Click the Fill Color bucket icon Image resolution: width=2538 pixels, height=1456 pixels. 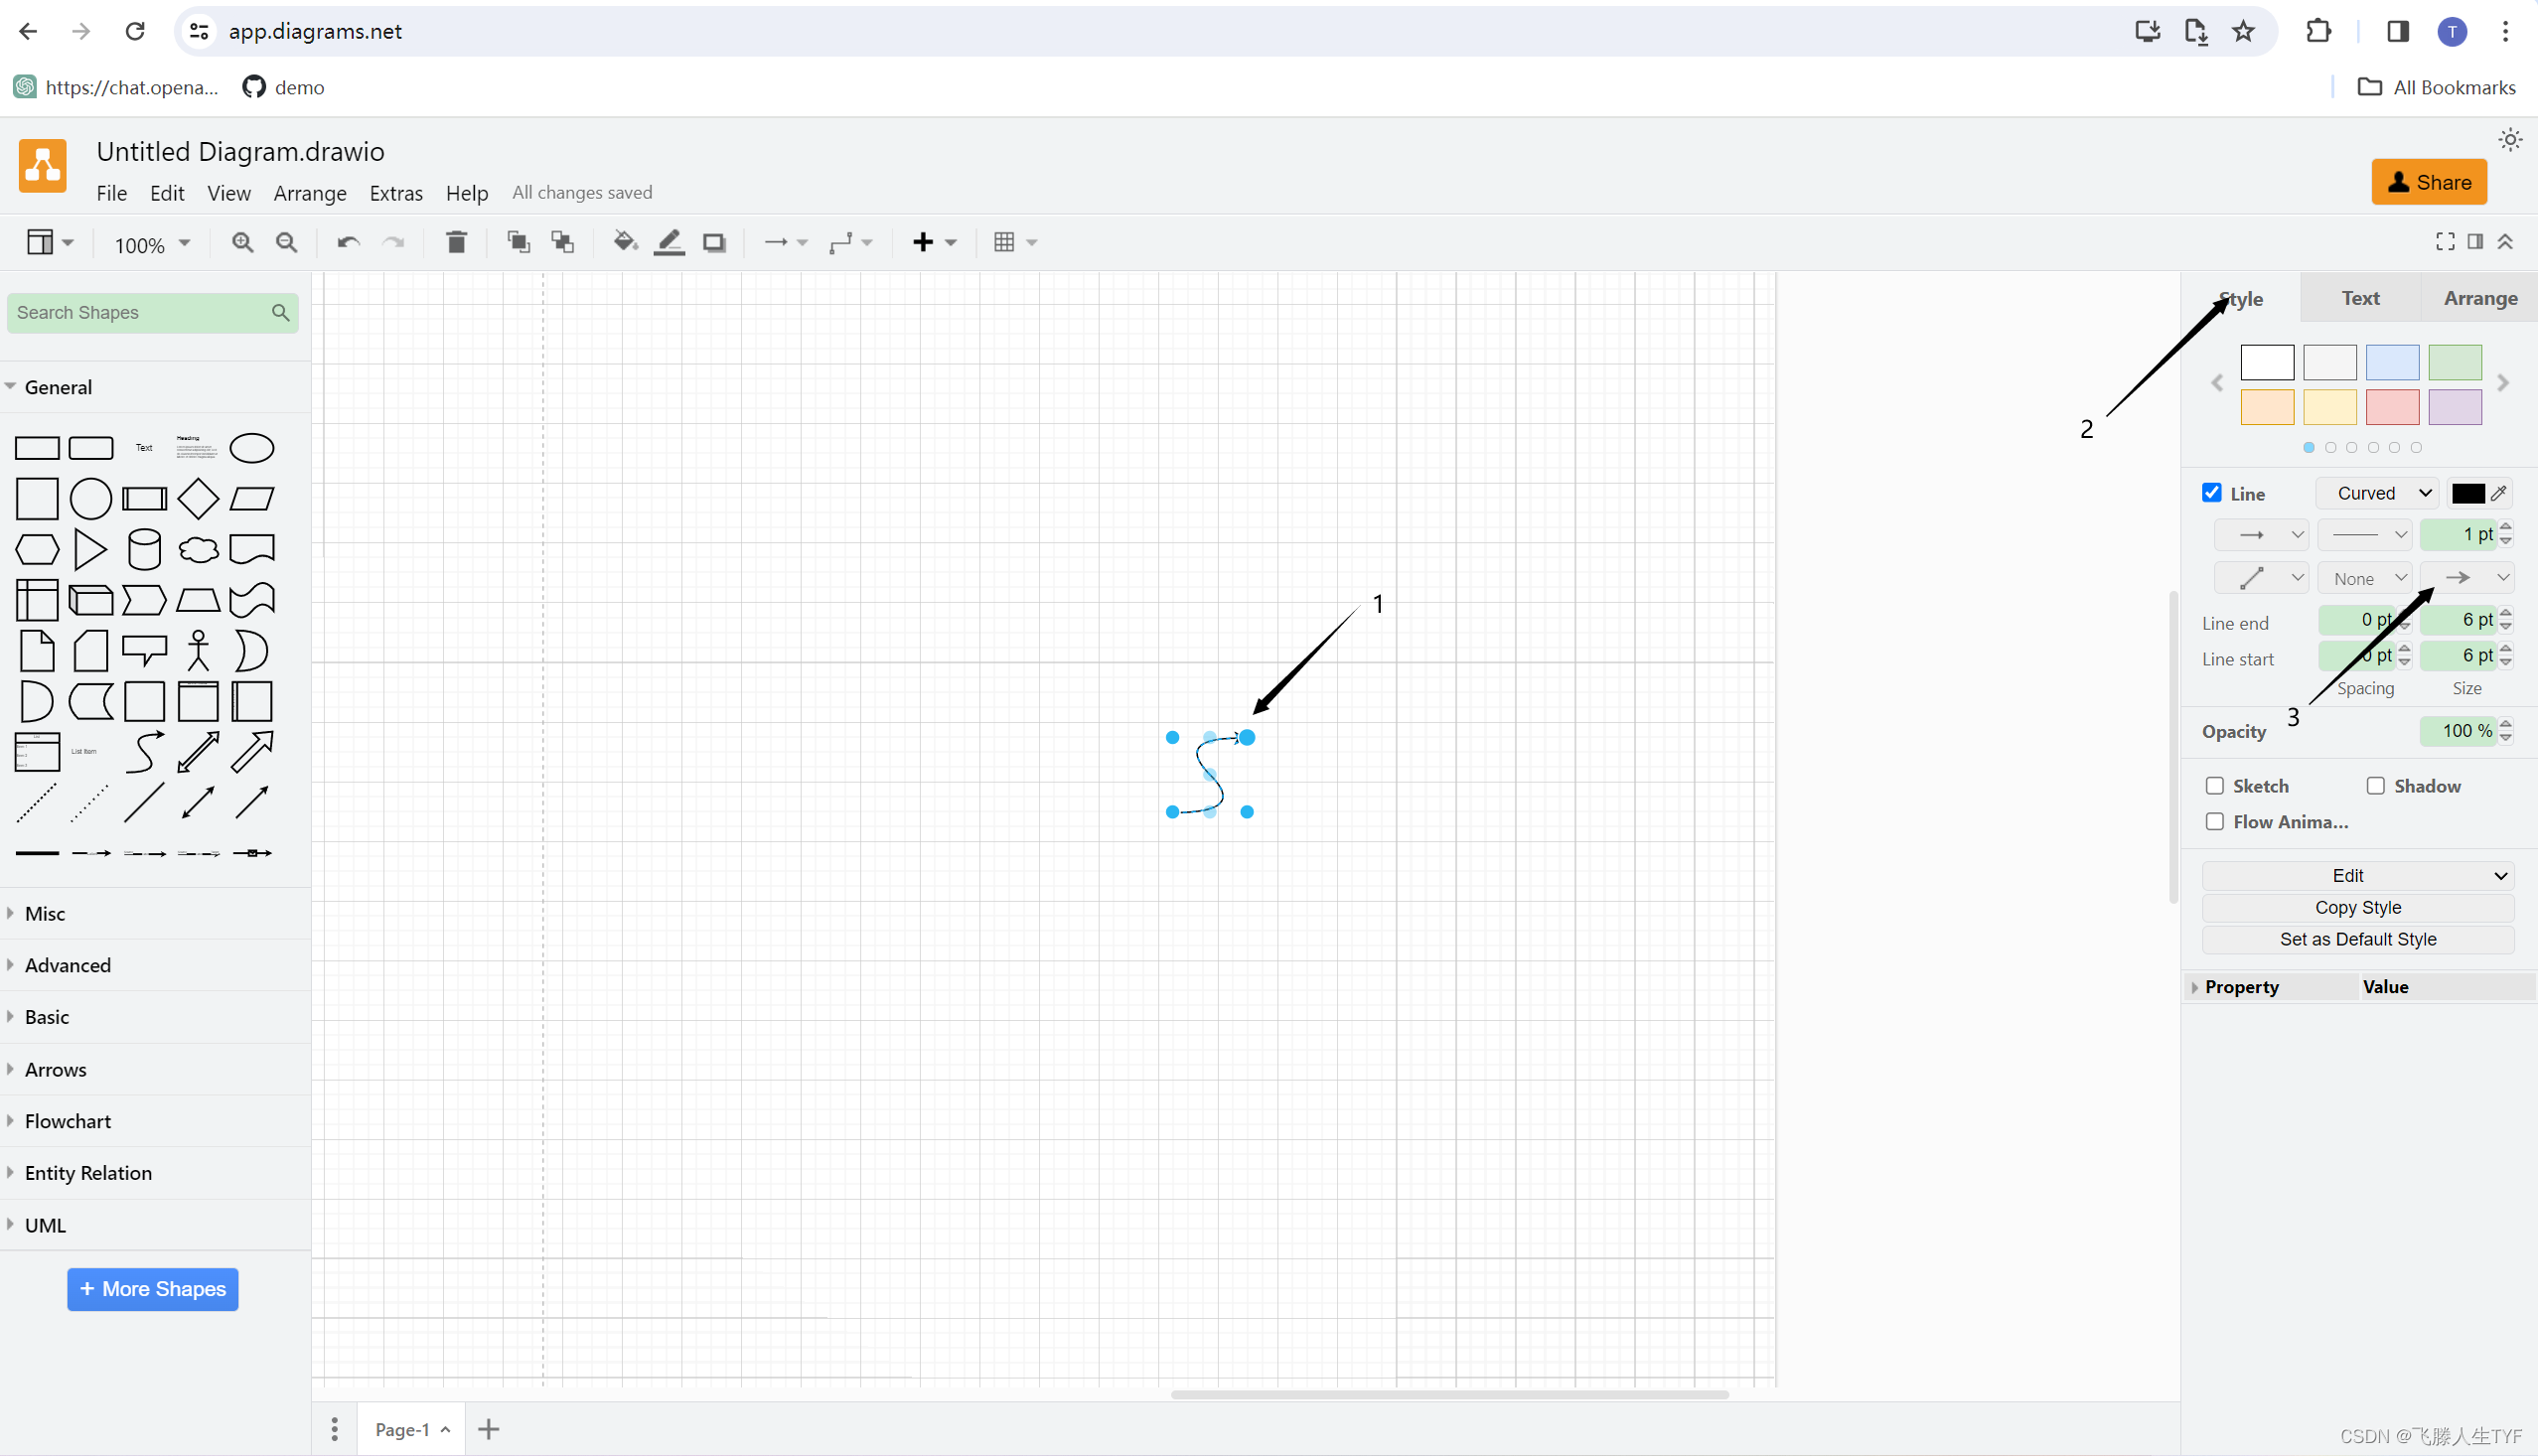pyautogui.click(x=625, y=242)
